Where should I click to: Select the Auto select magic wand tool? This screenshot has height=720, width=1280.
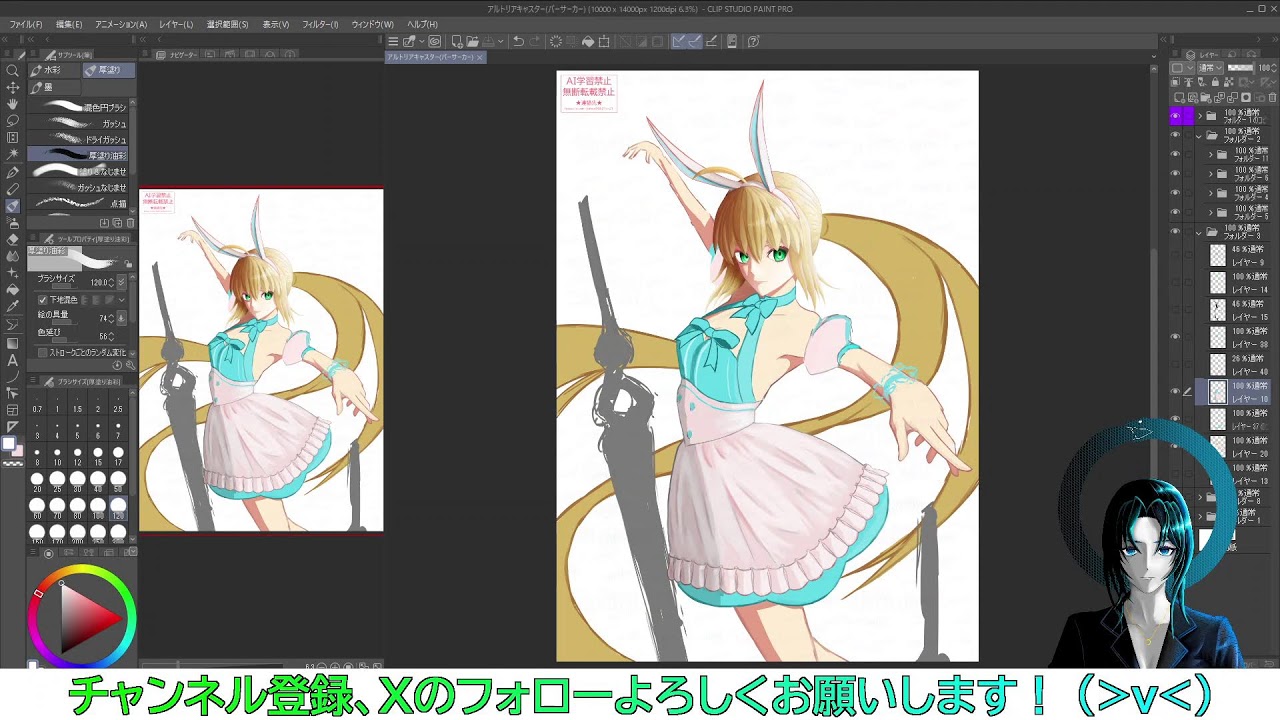pyautogui.click(x=12, y=154)
